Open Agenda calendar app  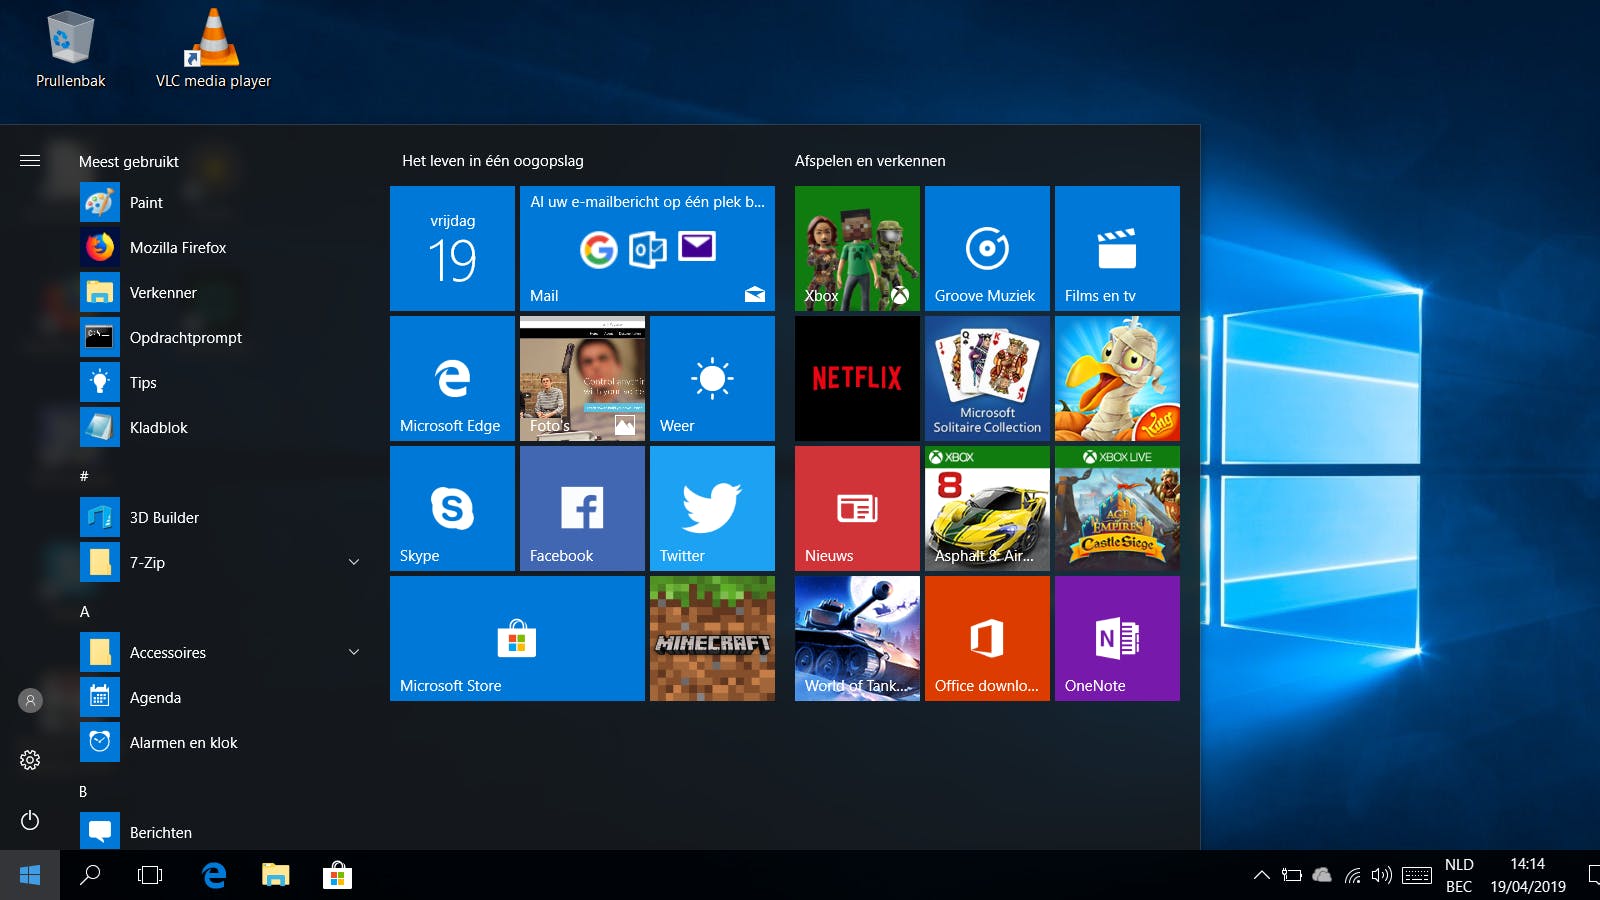click(220, 697)
